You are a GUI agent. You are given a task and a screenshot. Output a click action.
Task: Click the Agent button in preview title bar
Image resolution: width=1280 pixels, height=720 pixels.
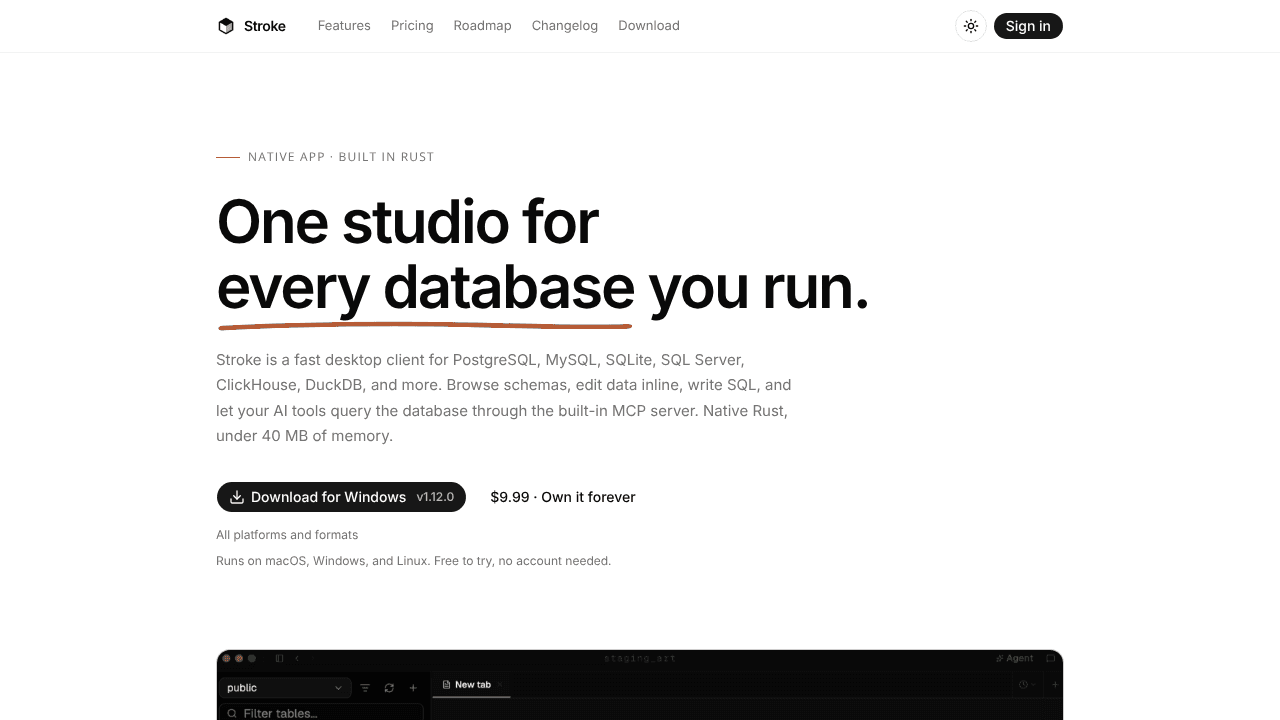[1015, 658]
